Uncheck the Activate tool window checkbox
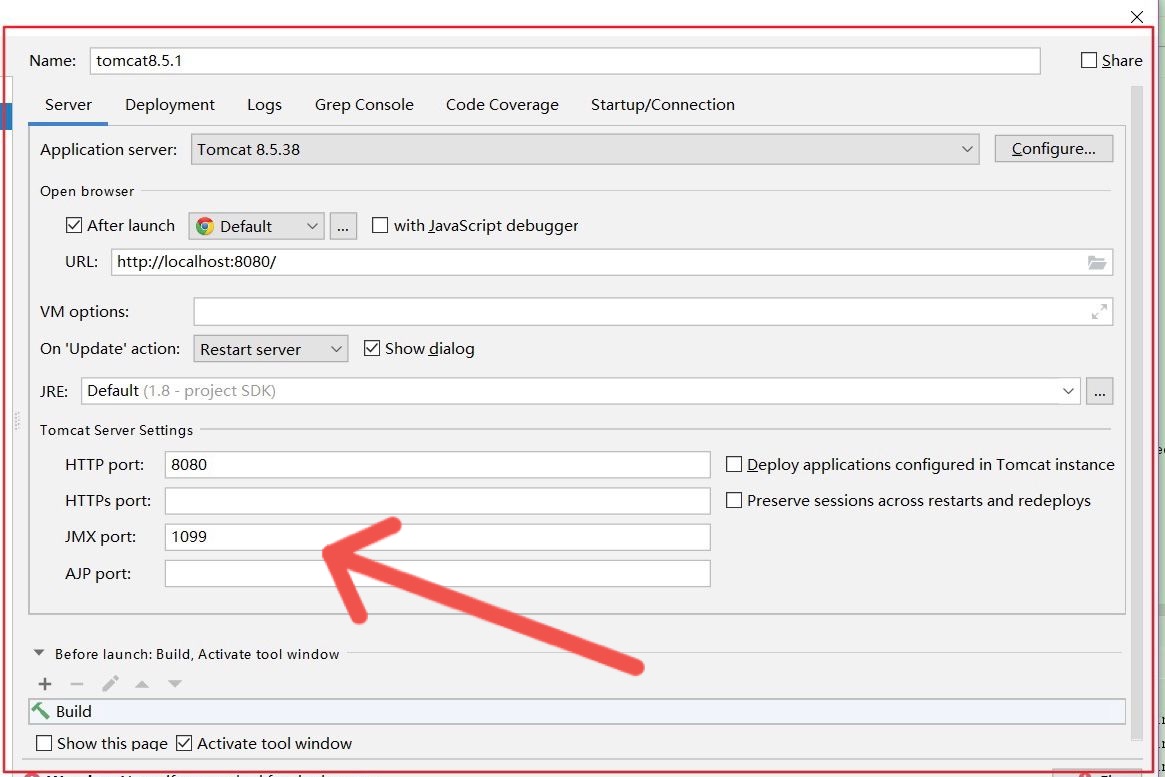The width and height of the screenshot is (1165, 777). tap(184, 743)
